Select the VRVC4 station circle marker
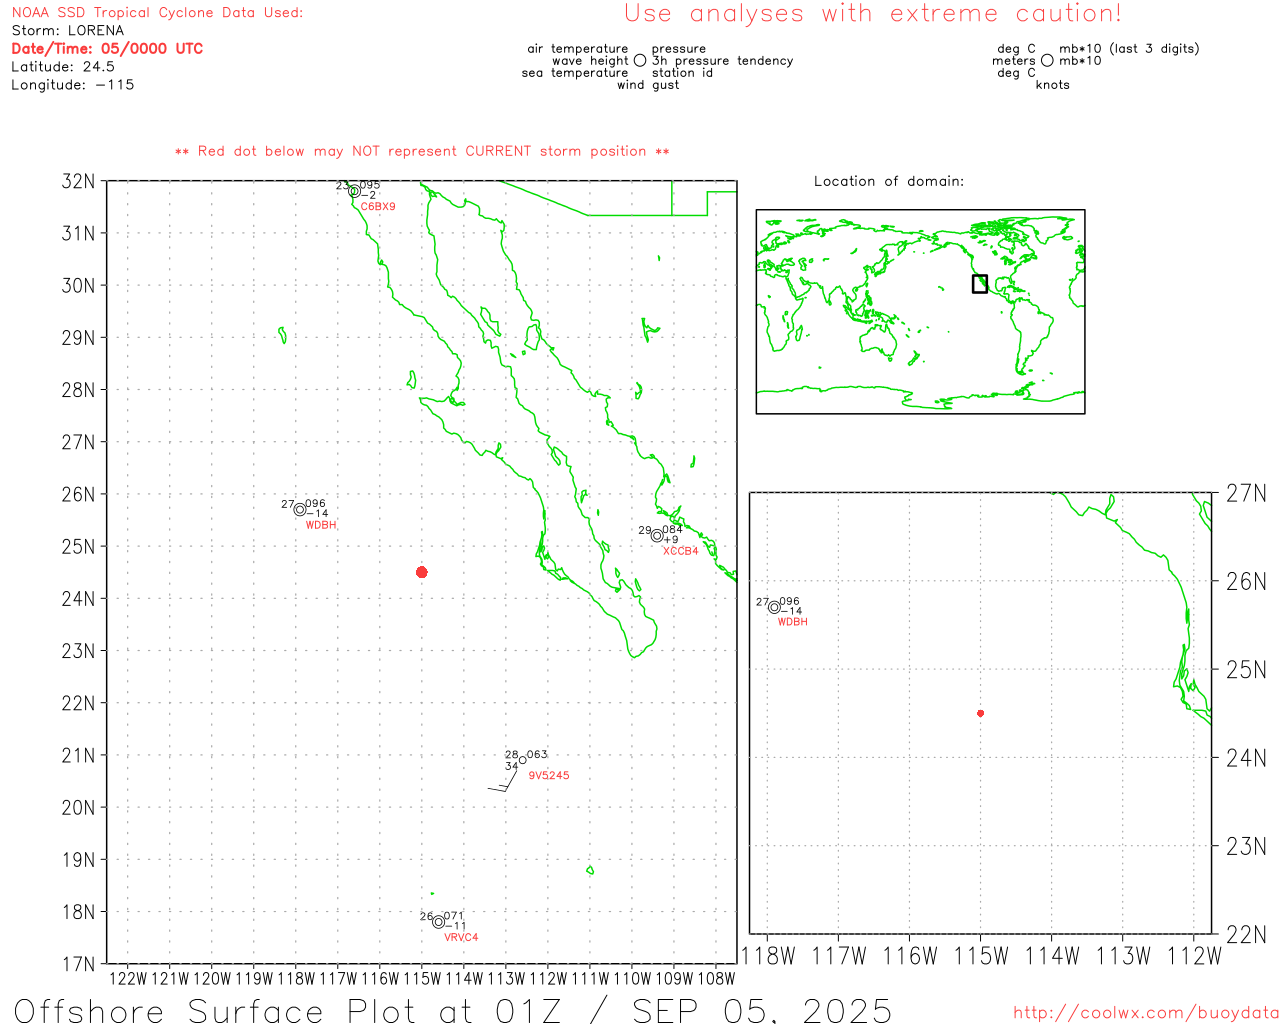The width and height of the screenshot is (1280, 1024). click(438, 922)
